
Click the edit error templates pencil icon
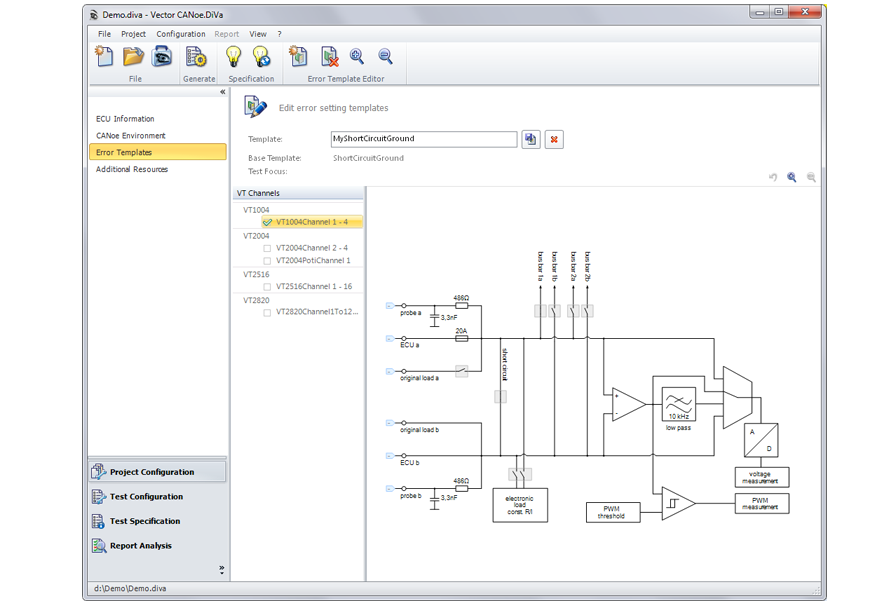pos(255,107)
